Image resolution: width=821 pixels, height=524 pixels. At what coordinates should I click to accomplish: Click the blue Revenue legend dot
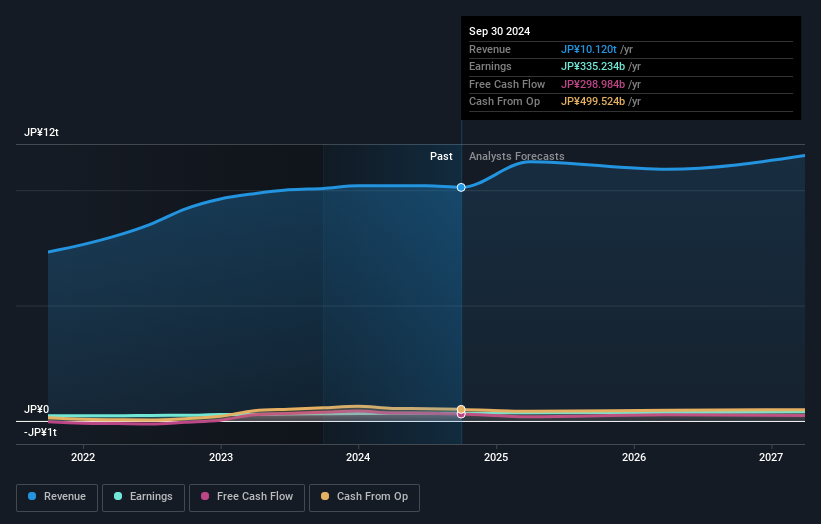(32, 496)
